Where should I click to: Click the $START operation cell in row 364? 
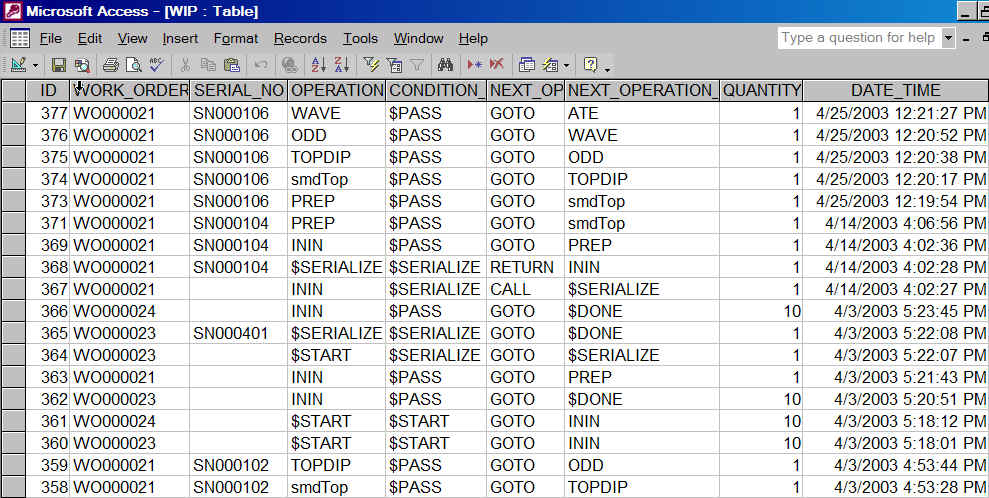337,356
